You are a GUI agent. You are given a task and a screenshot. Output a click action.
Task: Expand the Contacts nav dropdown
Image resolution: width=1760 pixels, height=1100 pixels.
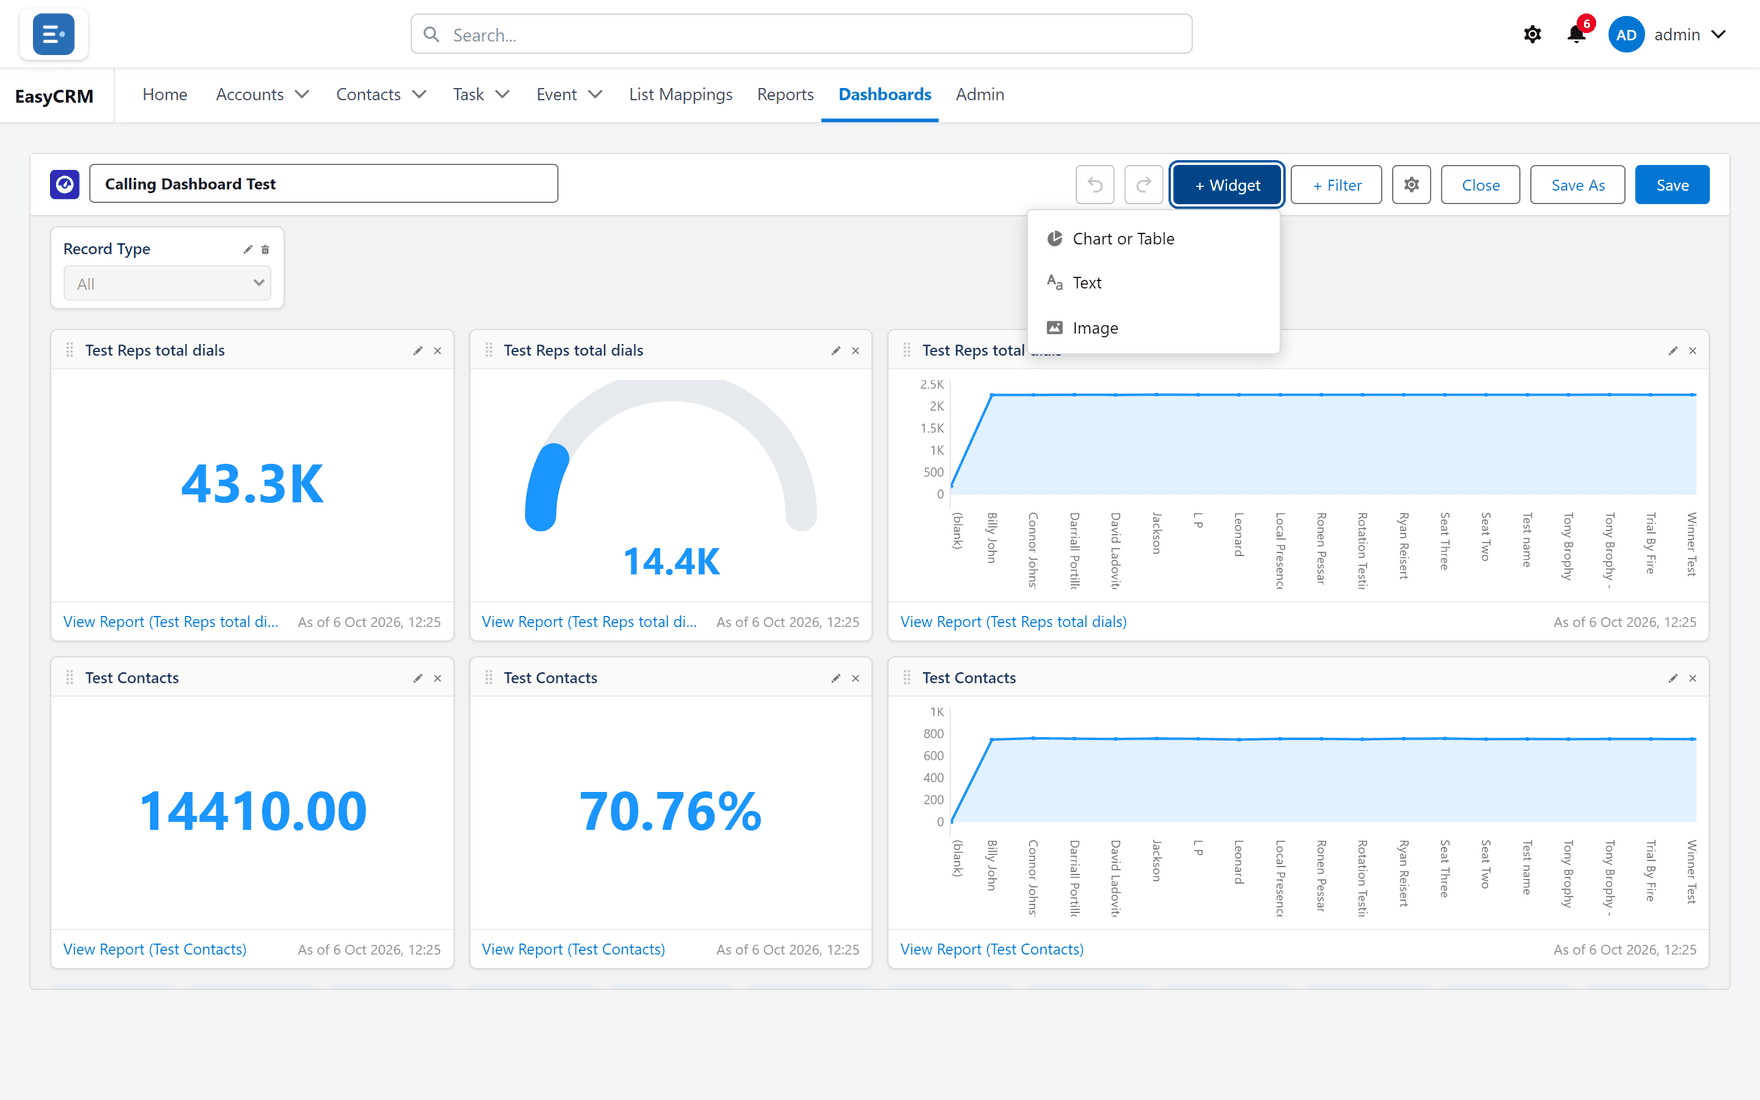coord(419,95)
